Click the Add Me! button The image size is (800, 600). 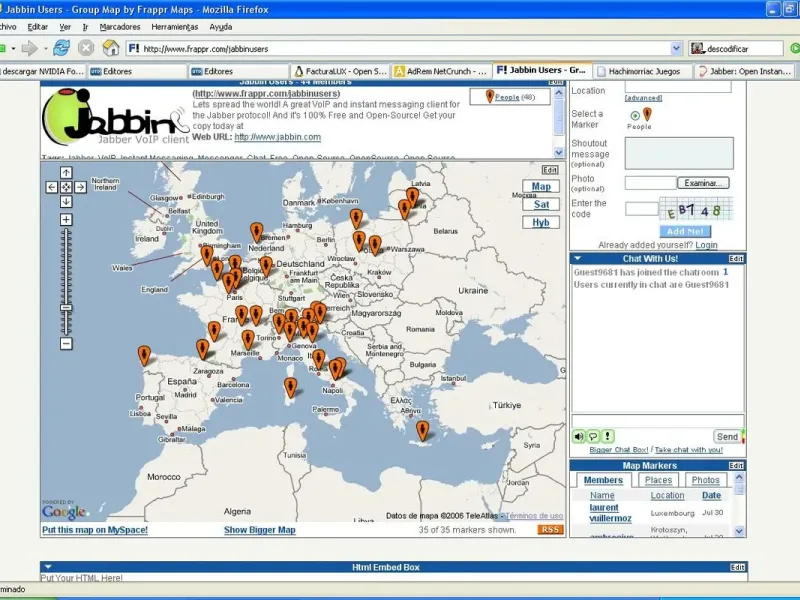684,231
